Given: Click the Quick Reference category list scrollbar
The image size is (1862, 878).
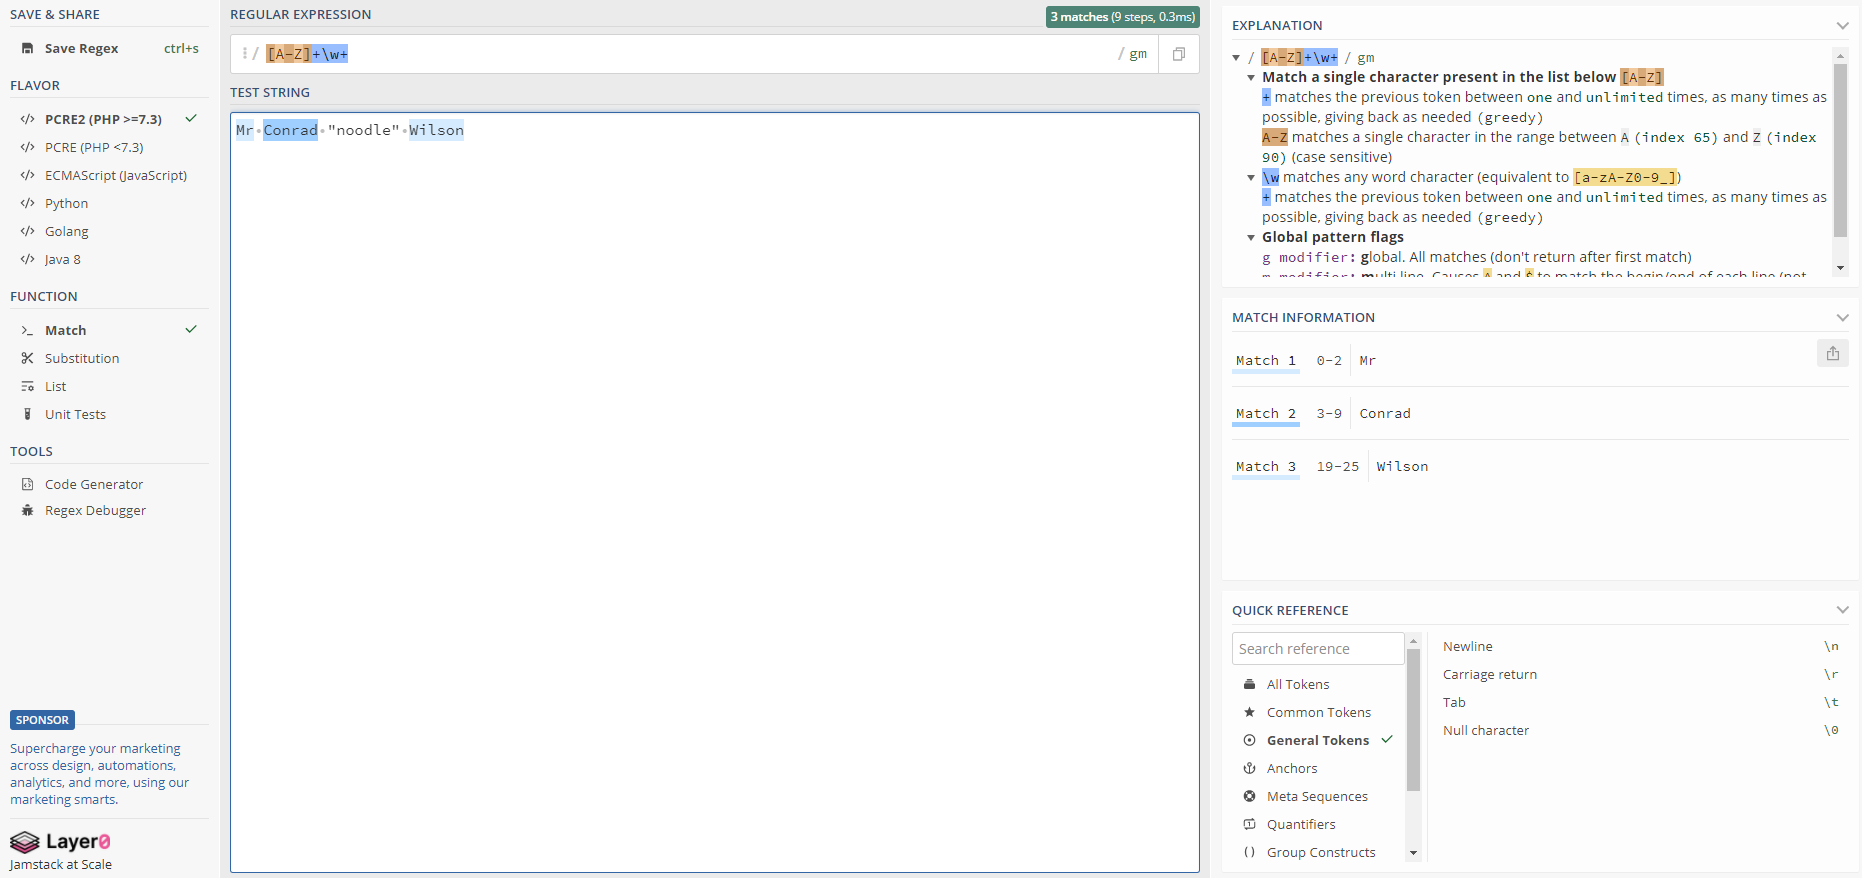Looking at the screenshot, I should pos(1413,720).
